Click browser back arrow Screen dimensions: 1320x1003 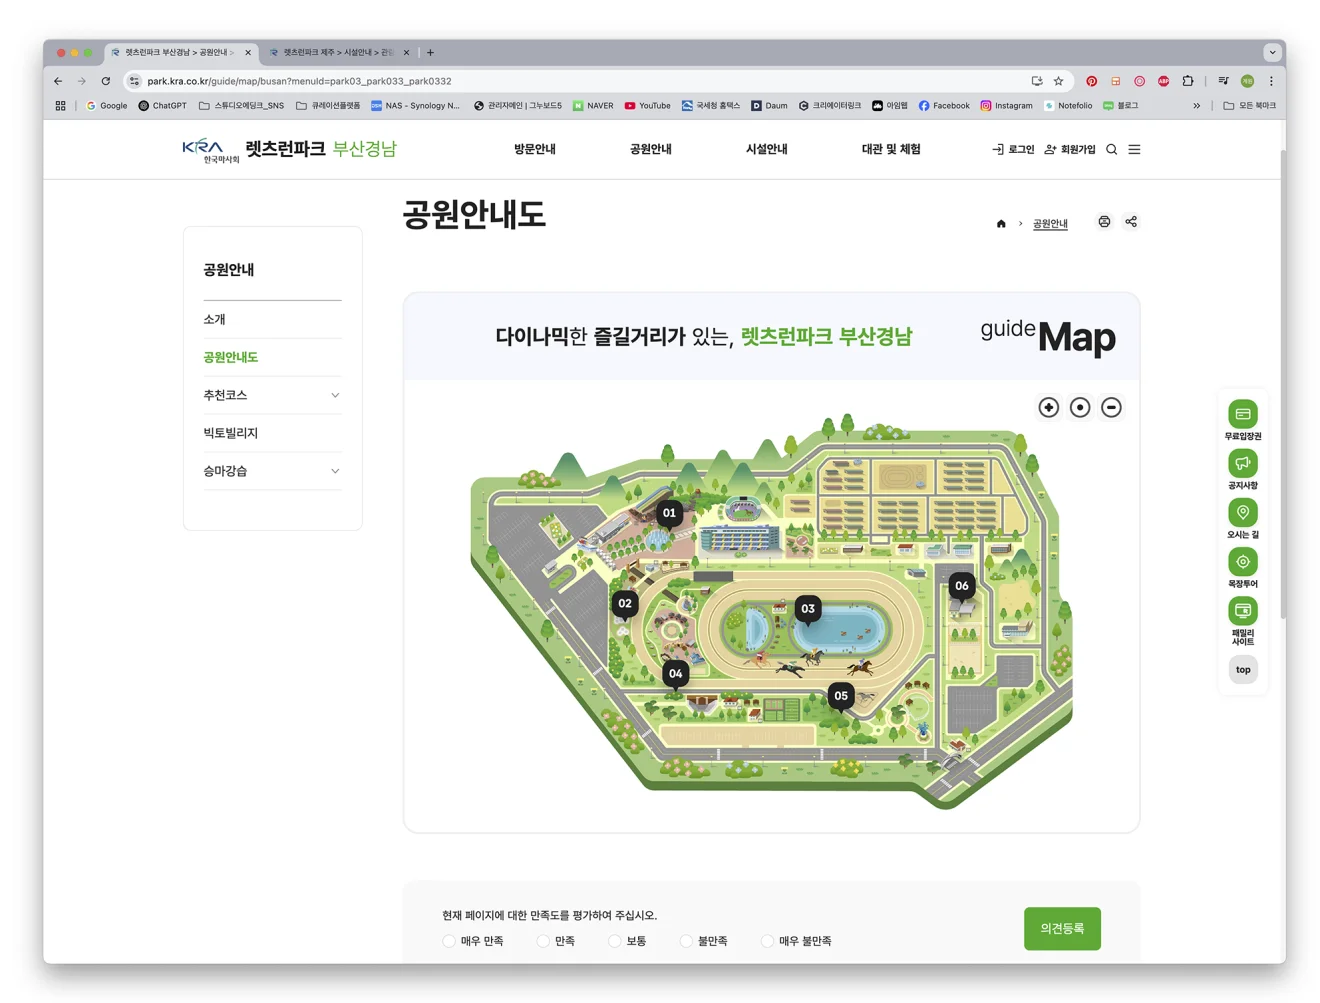pos(58,81)
